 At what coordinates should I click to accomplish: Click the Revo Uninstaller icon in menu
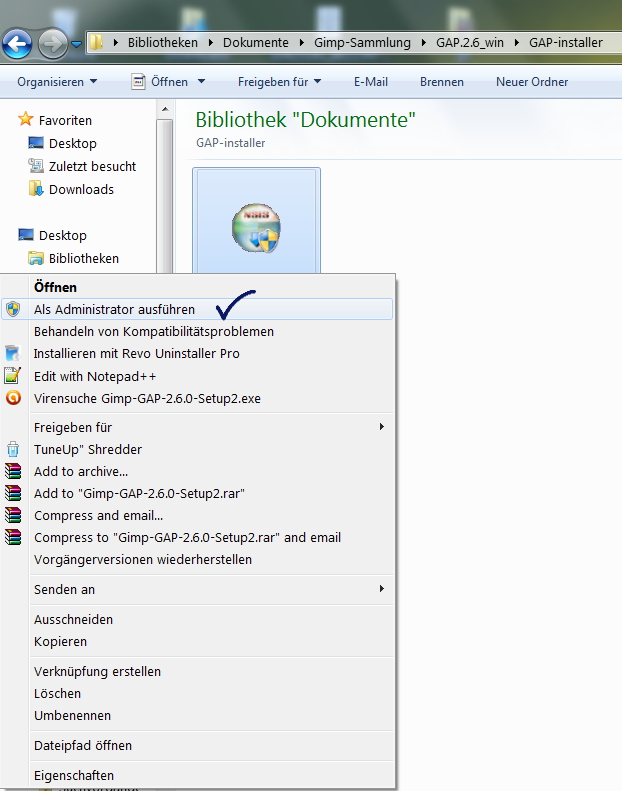click(13, 353)
